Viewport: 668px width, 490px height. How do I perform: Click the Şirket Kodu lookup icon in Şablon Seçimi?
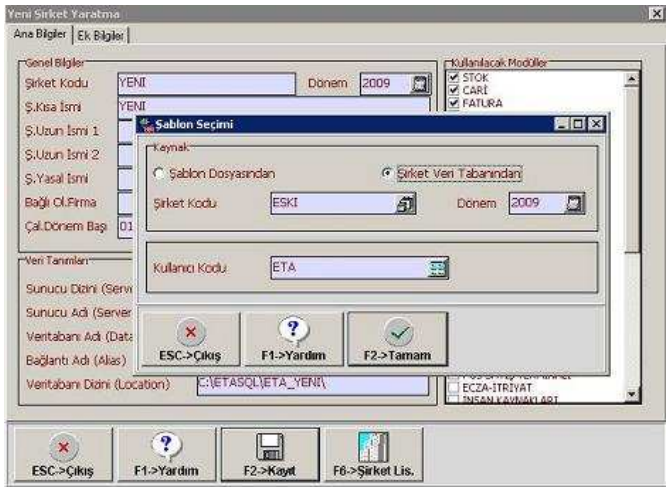[x=405, y=204]
